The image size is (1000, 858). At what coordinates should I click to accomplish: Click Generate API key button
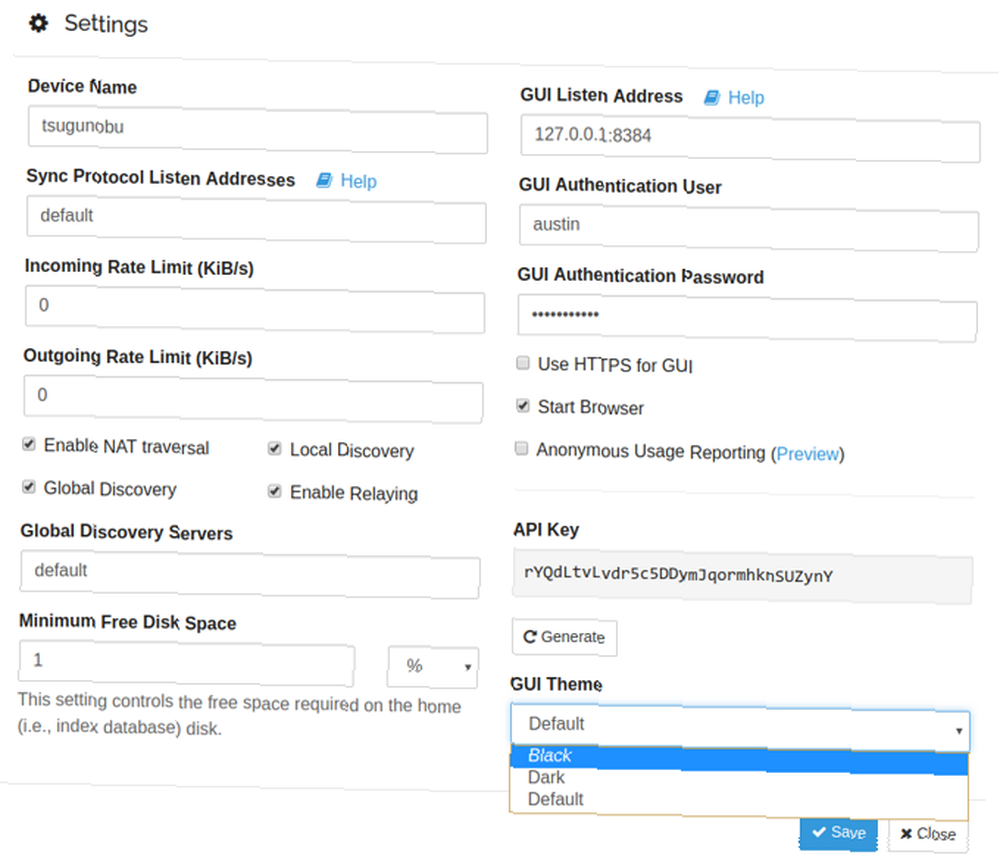click(564, 637)
